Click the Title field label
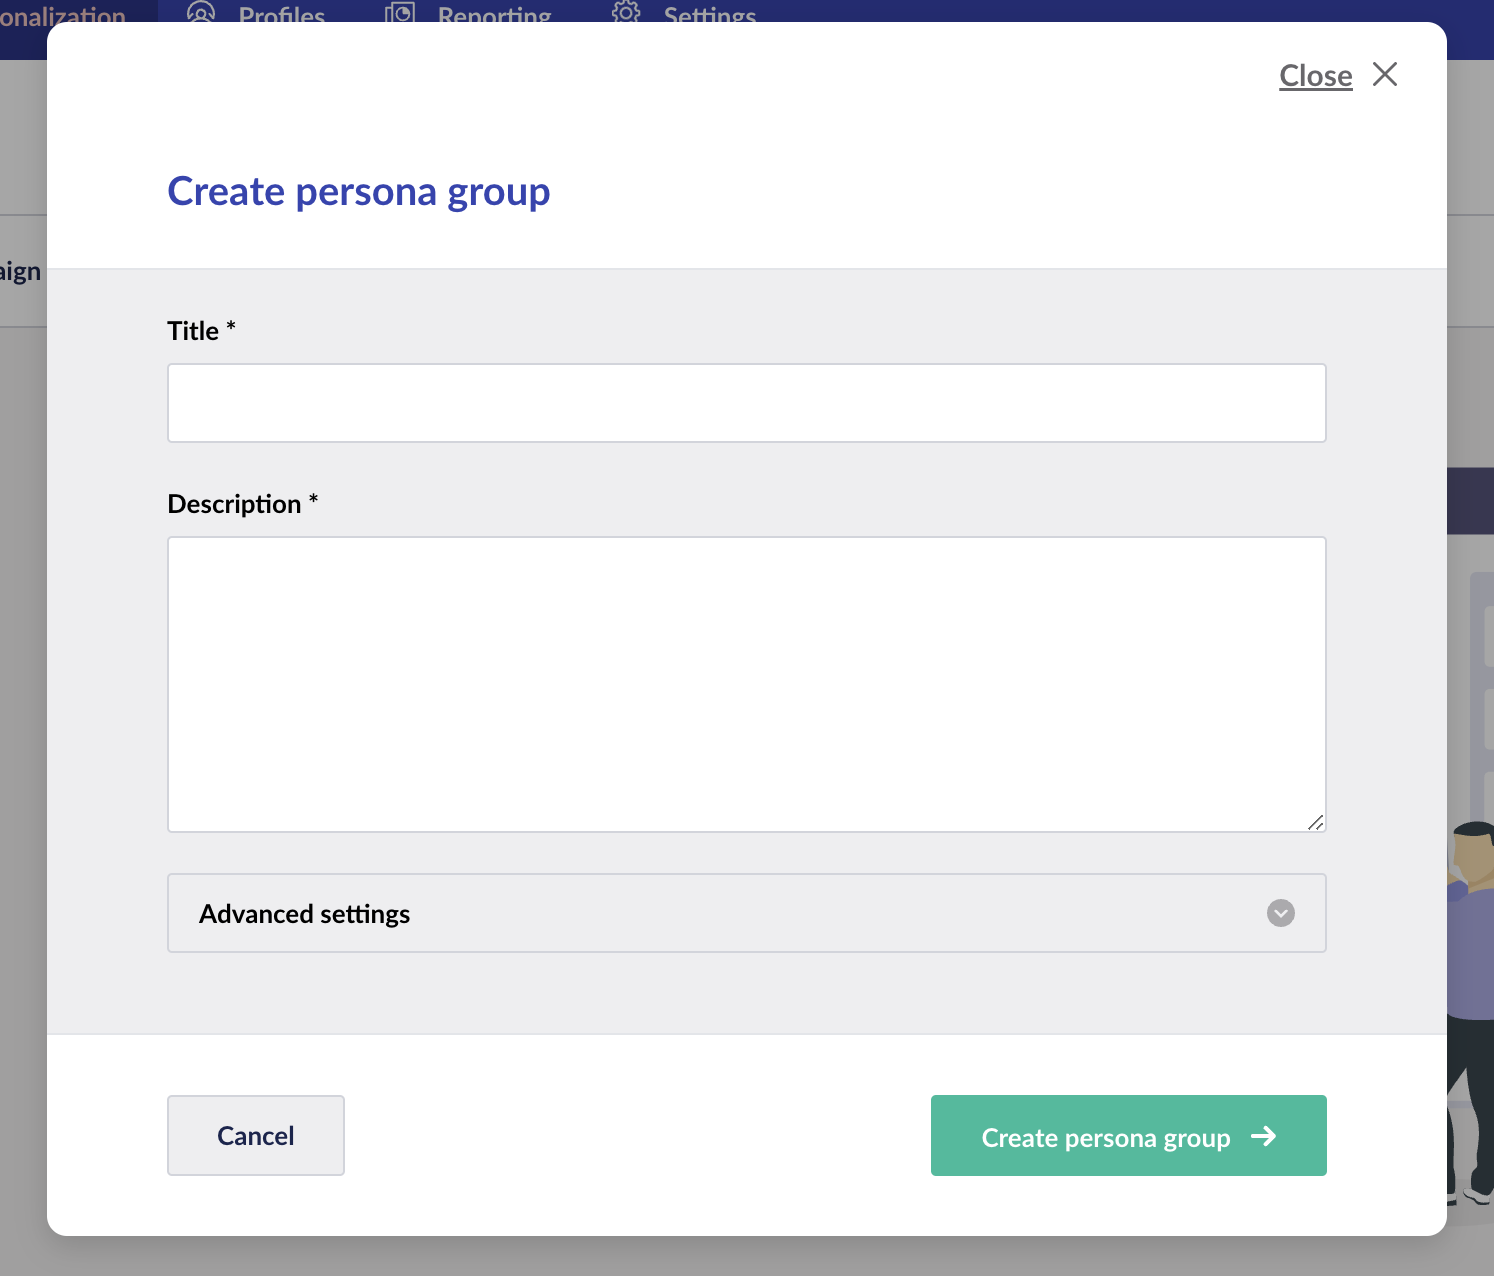This screenshot has height=1276, width=1494. point(193,331)
